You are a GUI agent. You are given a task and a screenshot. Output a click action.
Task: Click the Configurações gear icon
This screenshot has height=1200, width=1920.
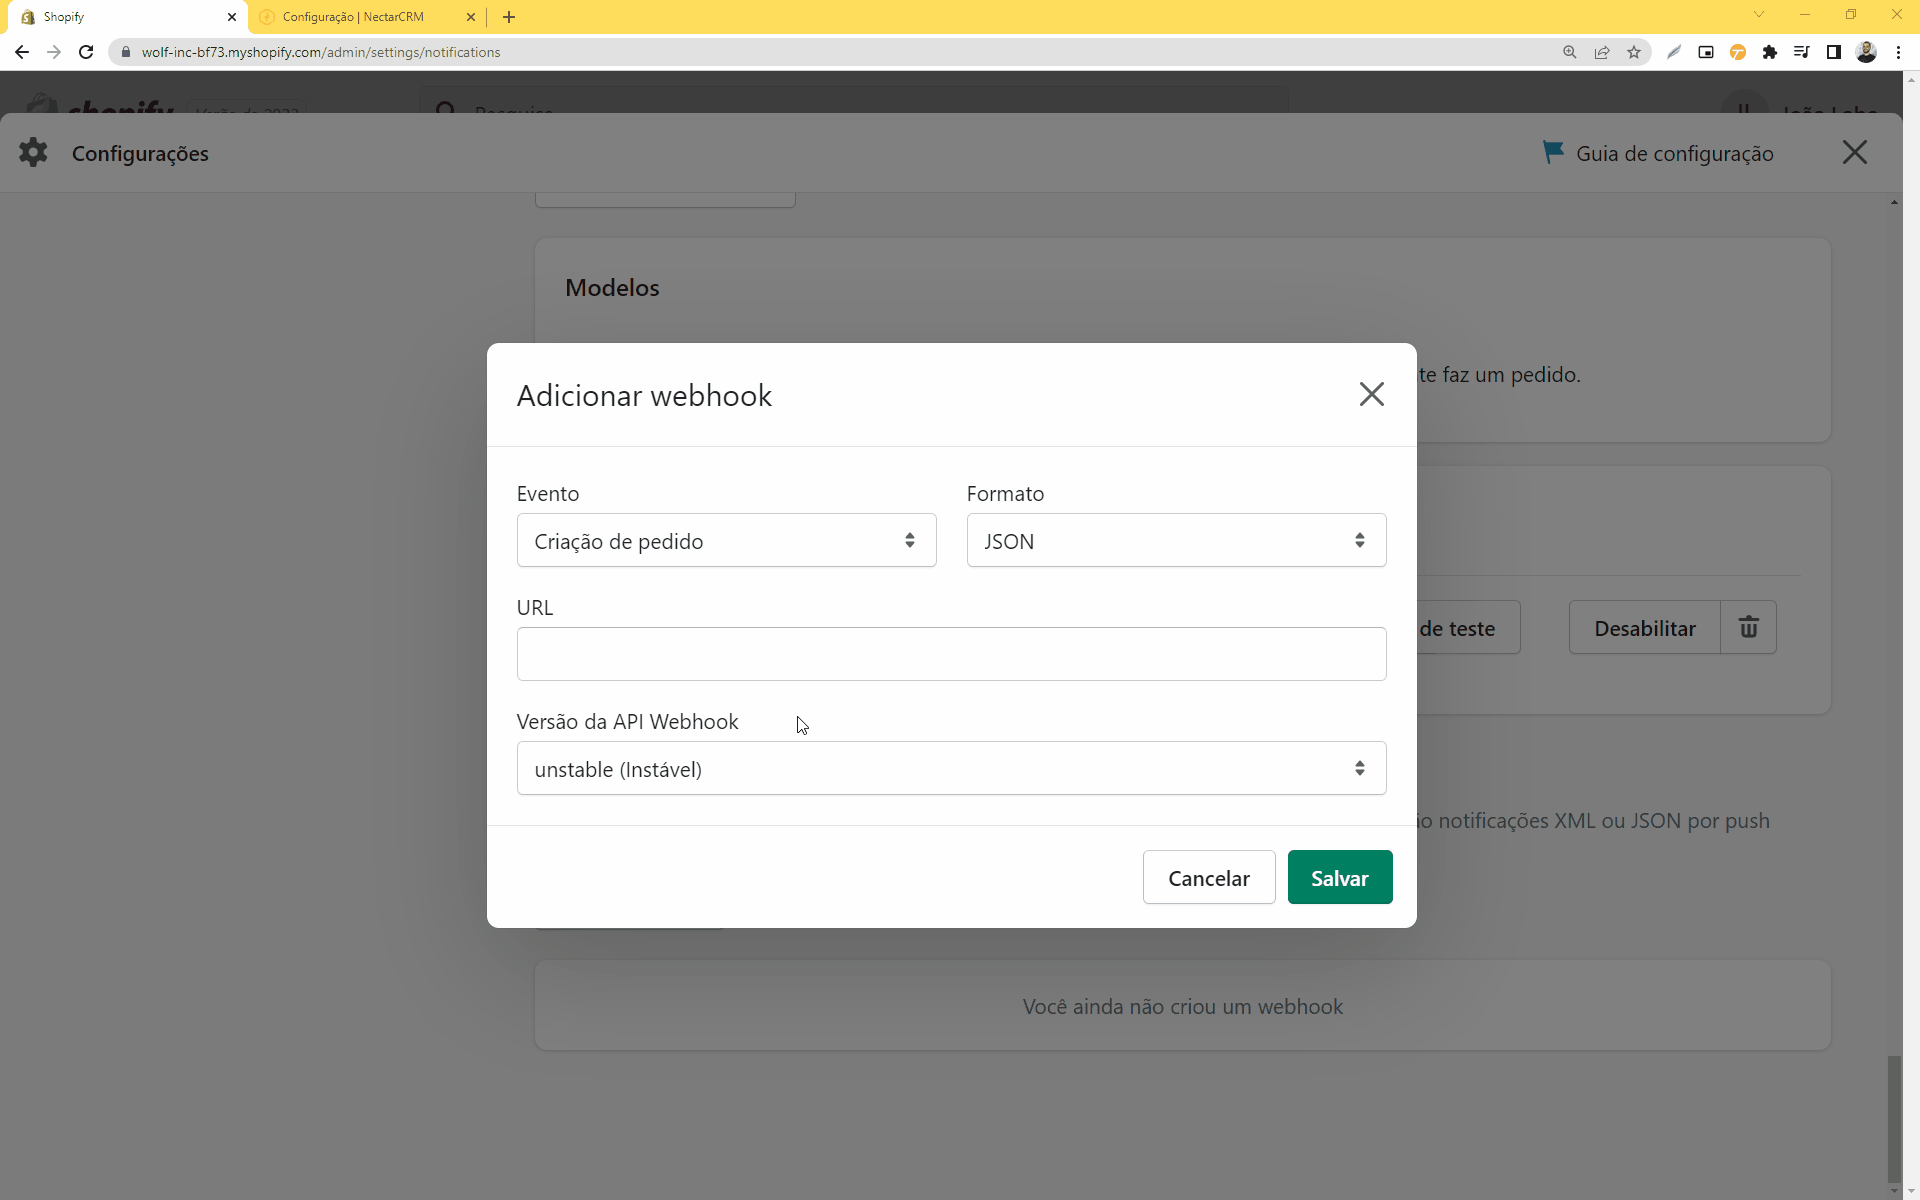33,153
